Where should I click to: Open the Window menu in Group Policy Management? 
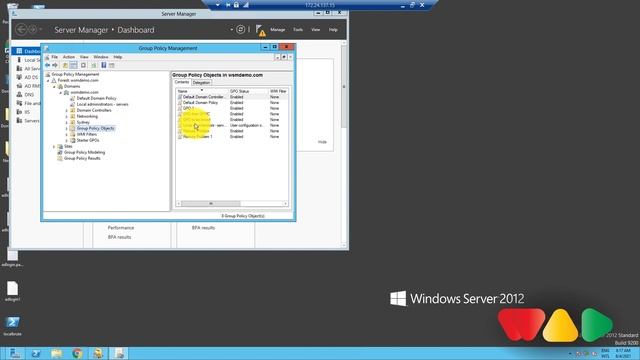pos(101,57)
